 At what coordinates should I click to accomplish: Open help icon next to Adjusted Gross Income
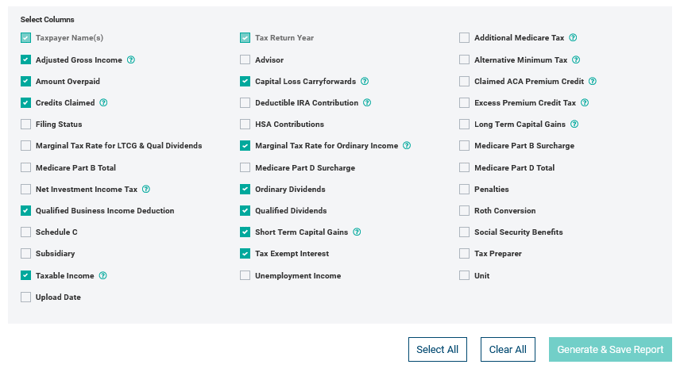click(x=131, y=60)
